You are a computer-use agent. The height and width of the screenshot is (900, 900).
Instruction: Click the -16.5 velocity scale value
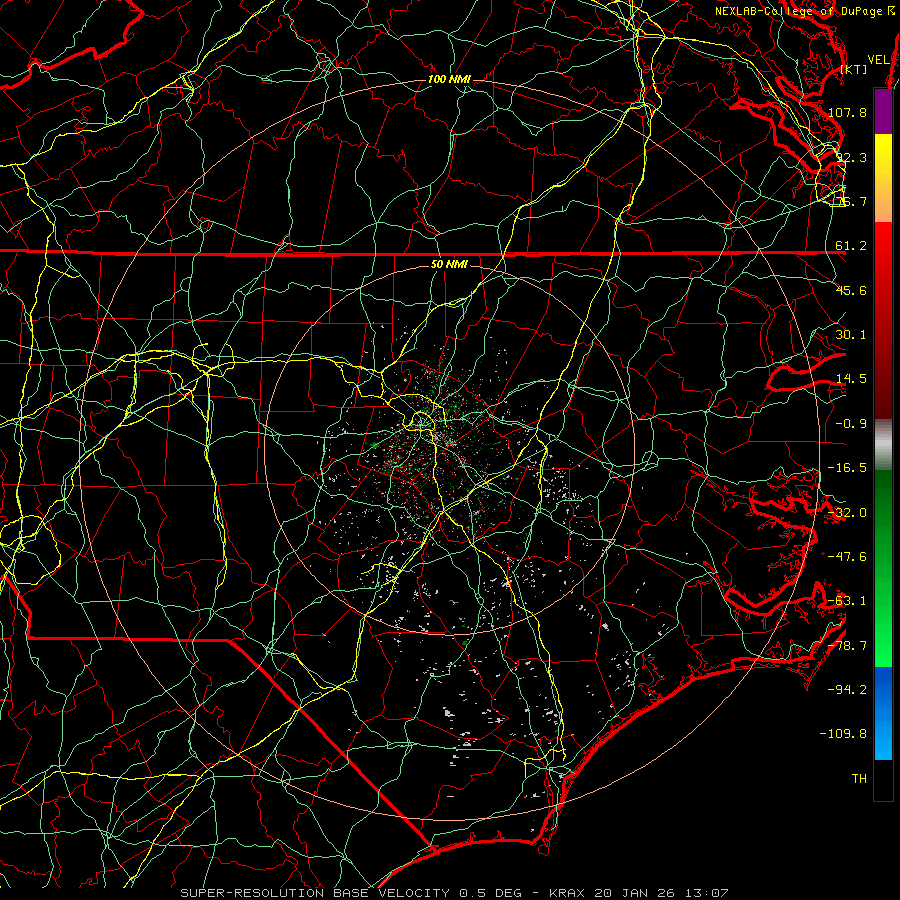[848, 468]
